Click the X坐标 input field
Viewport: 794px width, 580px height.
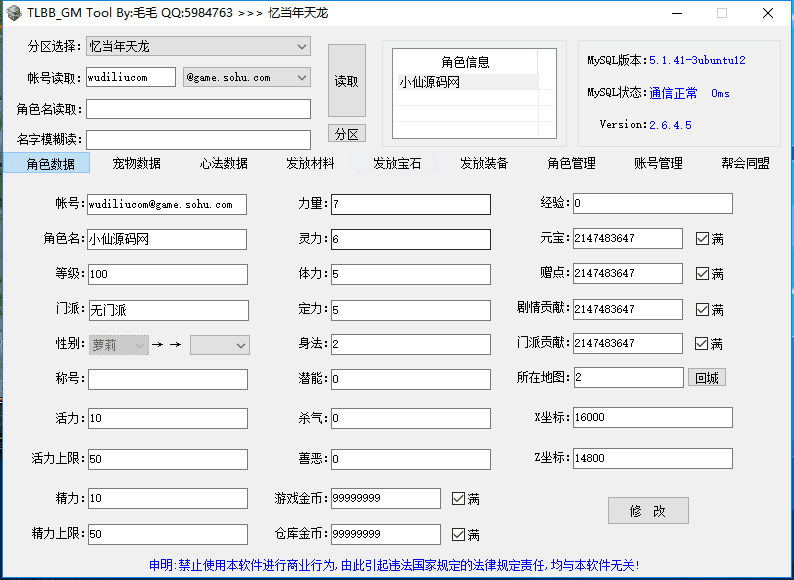[x=653, y=417]
